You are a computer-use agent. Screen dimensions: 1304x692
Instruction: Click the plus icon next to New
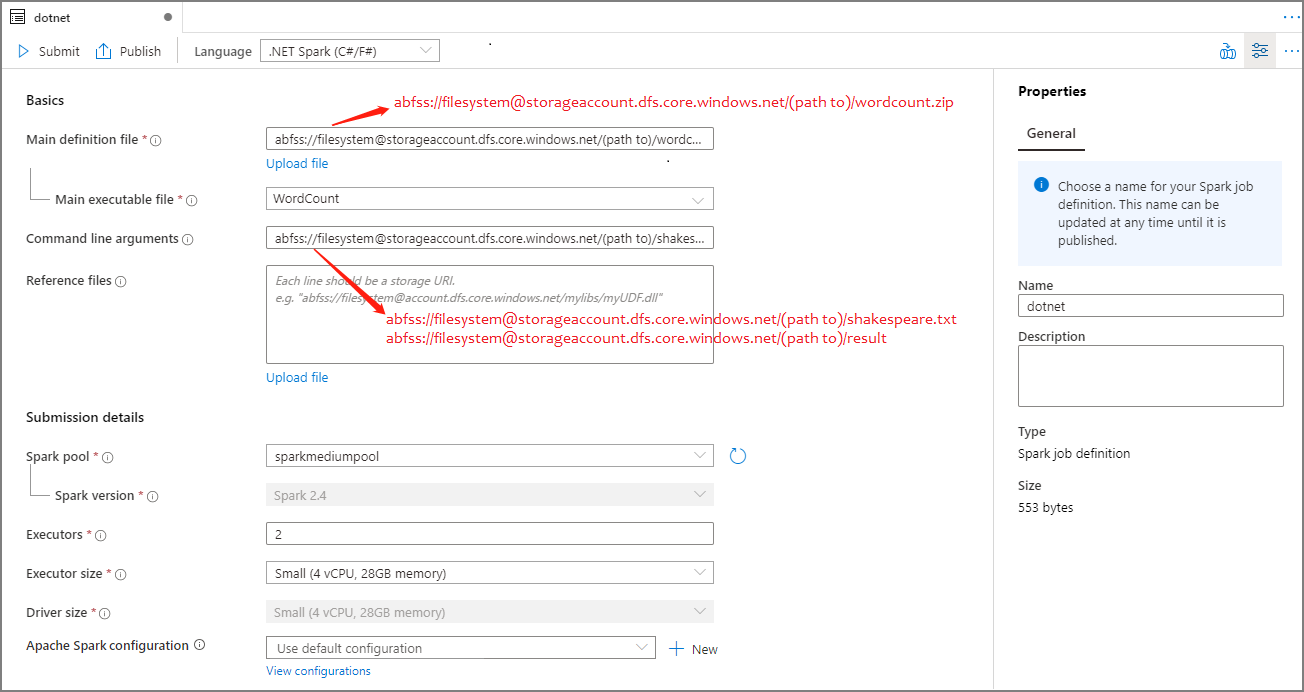click(676, 649)
